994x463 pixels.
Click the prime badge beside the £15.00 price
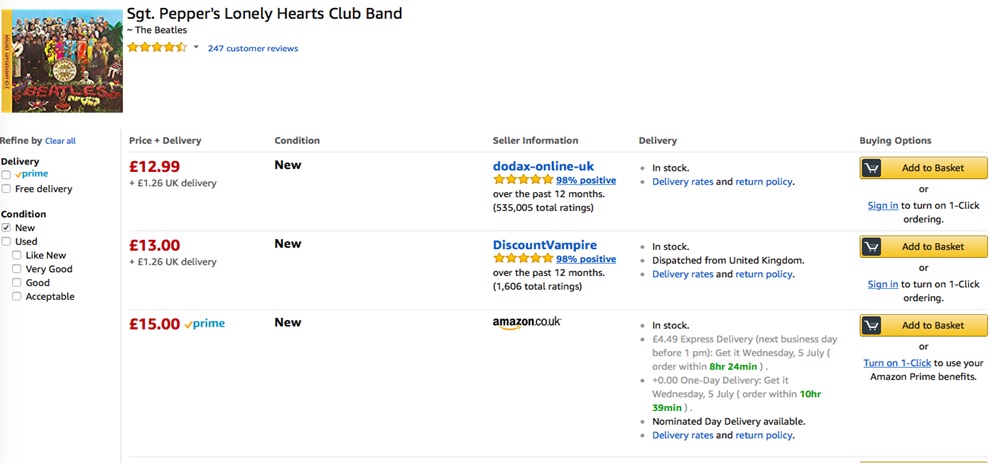coord(205,324)
